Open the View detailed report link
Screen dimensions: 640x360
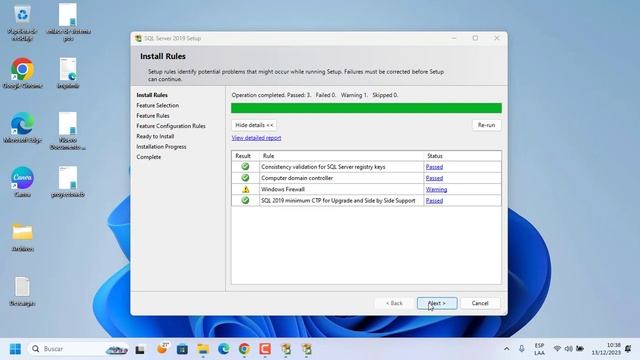coord(256,138)
